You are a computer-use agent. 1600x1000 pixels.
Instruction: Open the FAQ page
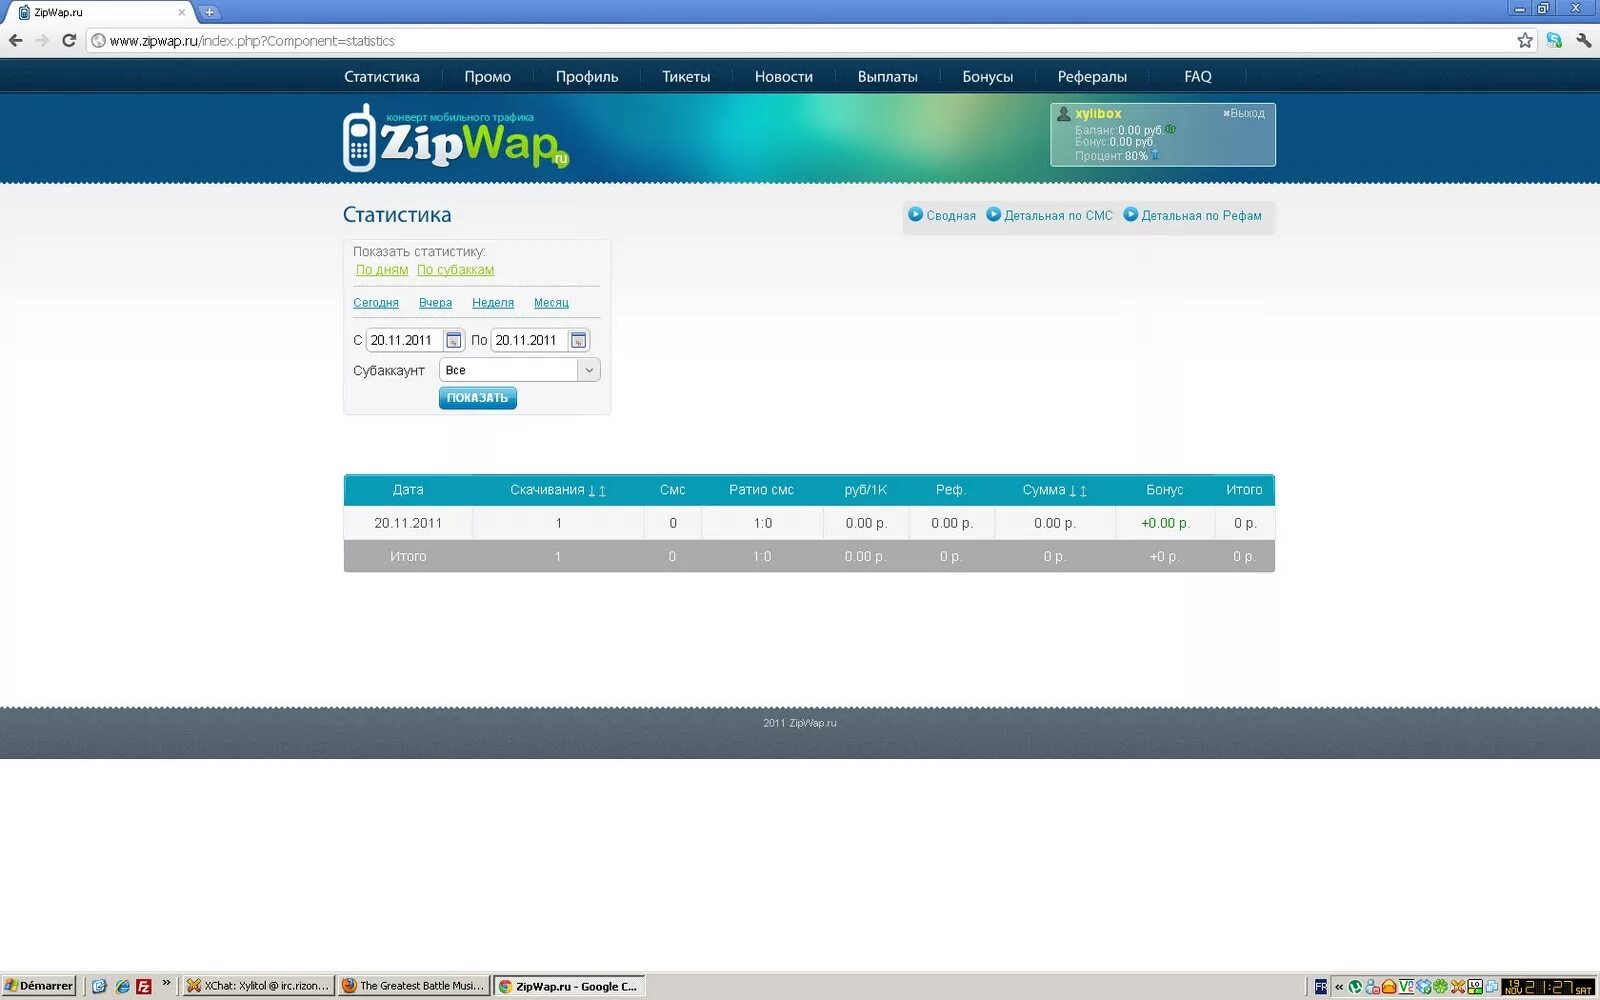click(x=1197, y=77)
